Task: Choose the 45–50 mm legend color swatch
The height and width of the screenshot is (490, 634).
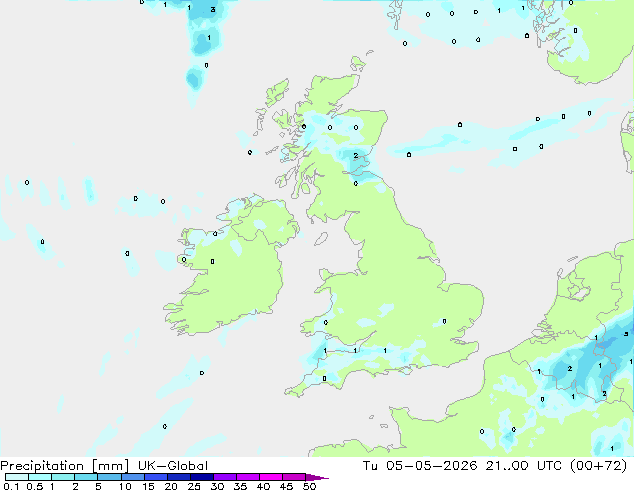Action: click(294, 477)
